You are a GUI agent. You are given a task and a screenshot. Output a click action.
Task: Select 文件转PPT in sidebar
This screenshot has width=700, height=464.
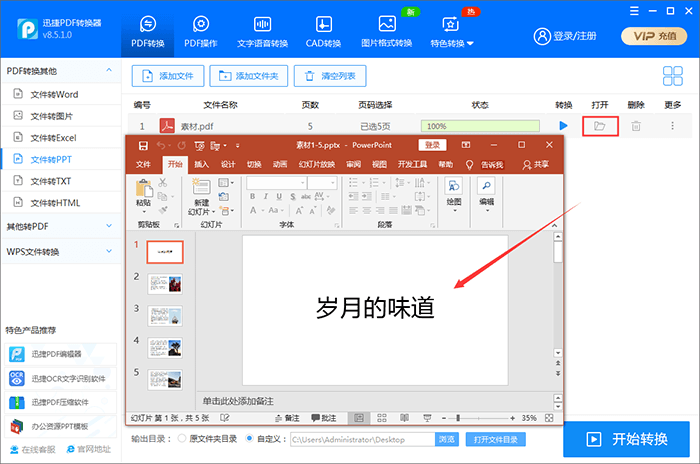coord(61,159)
